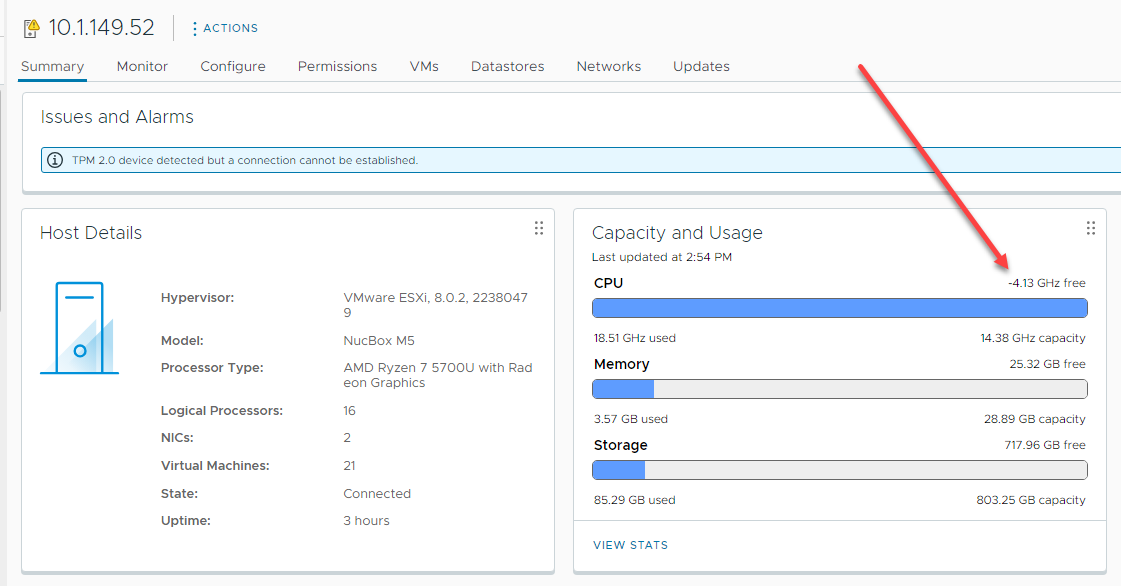Click the TPM 2.0 device alarm message
Viewport: 1121px width, 586px height.
pos(245,160)
